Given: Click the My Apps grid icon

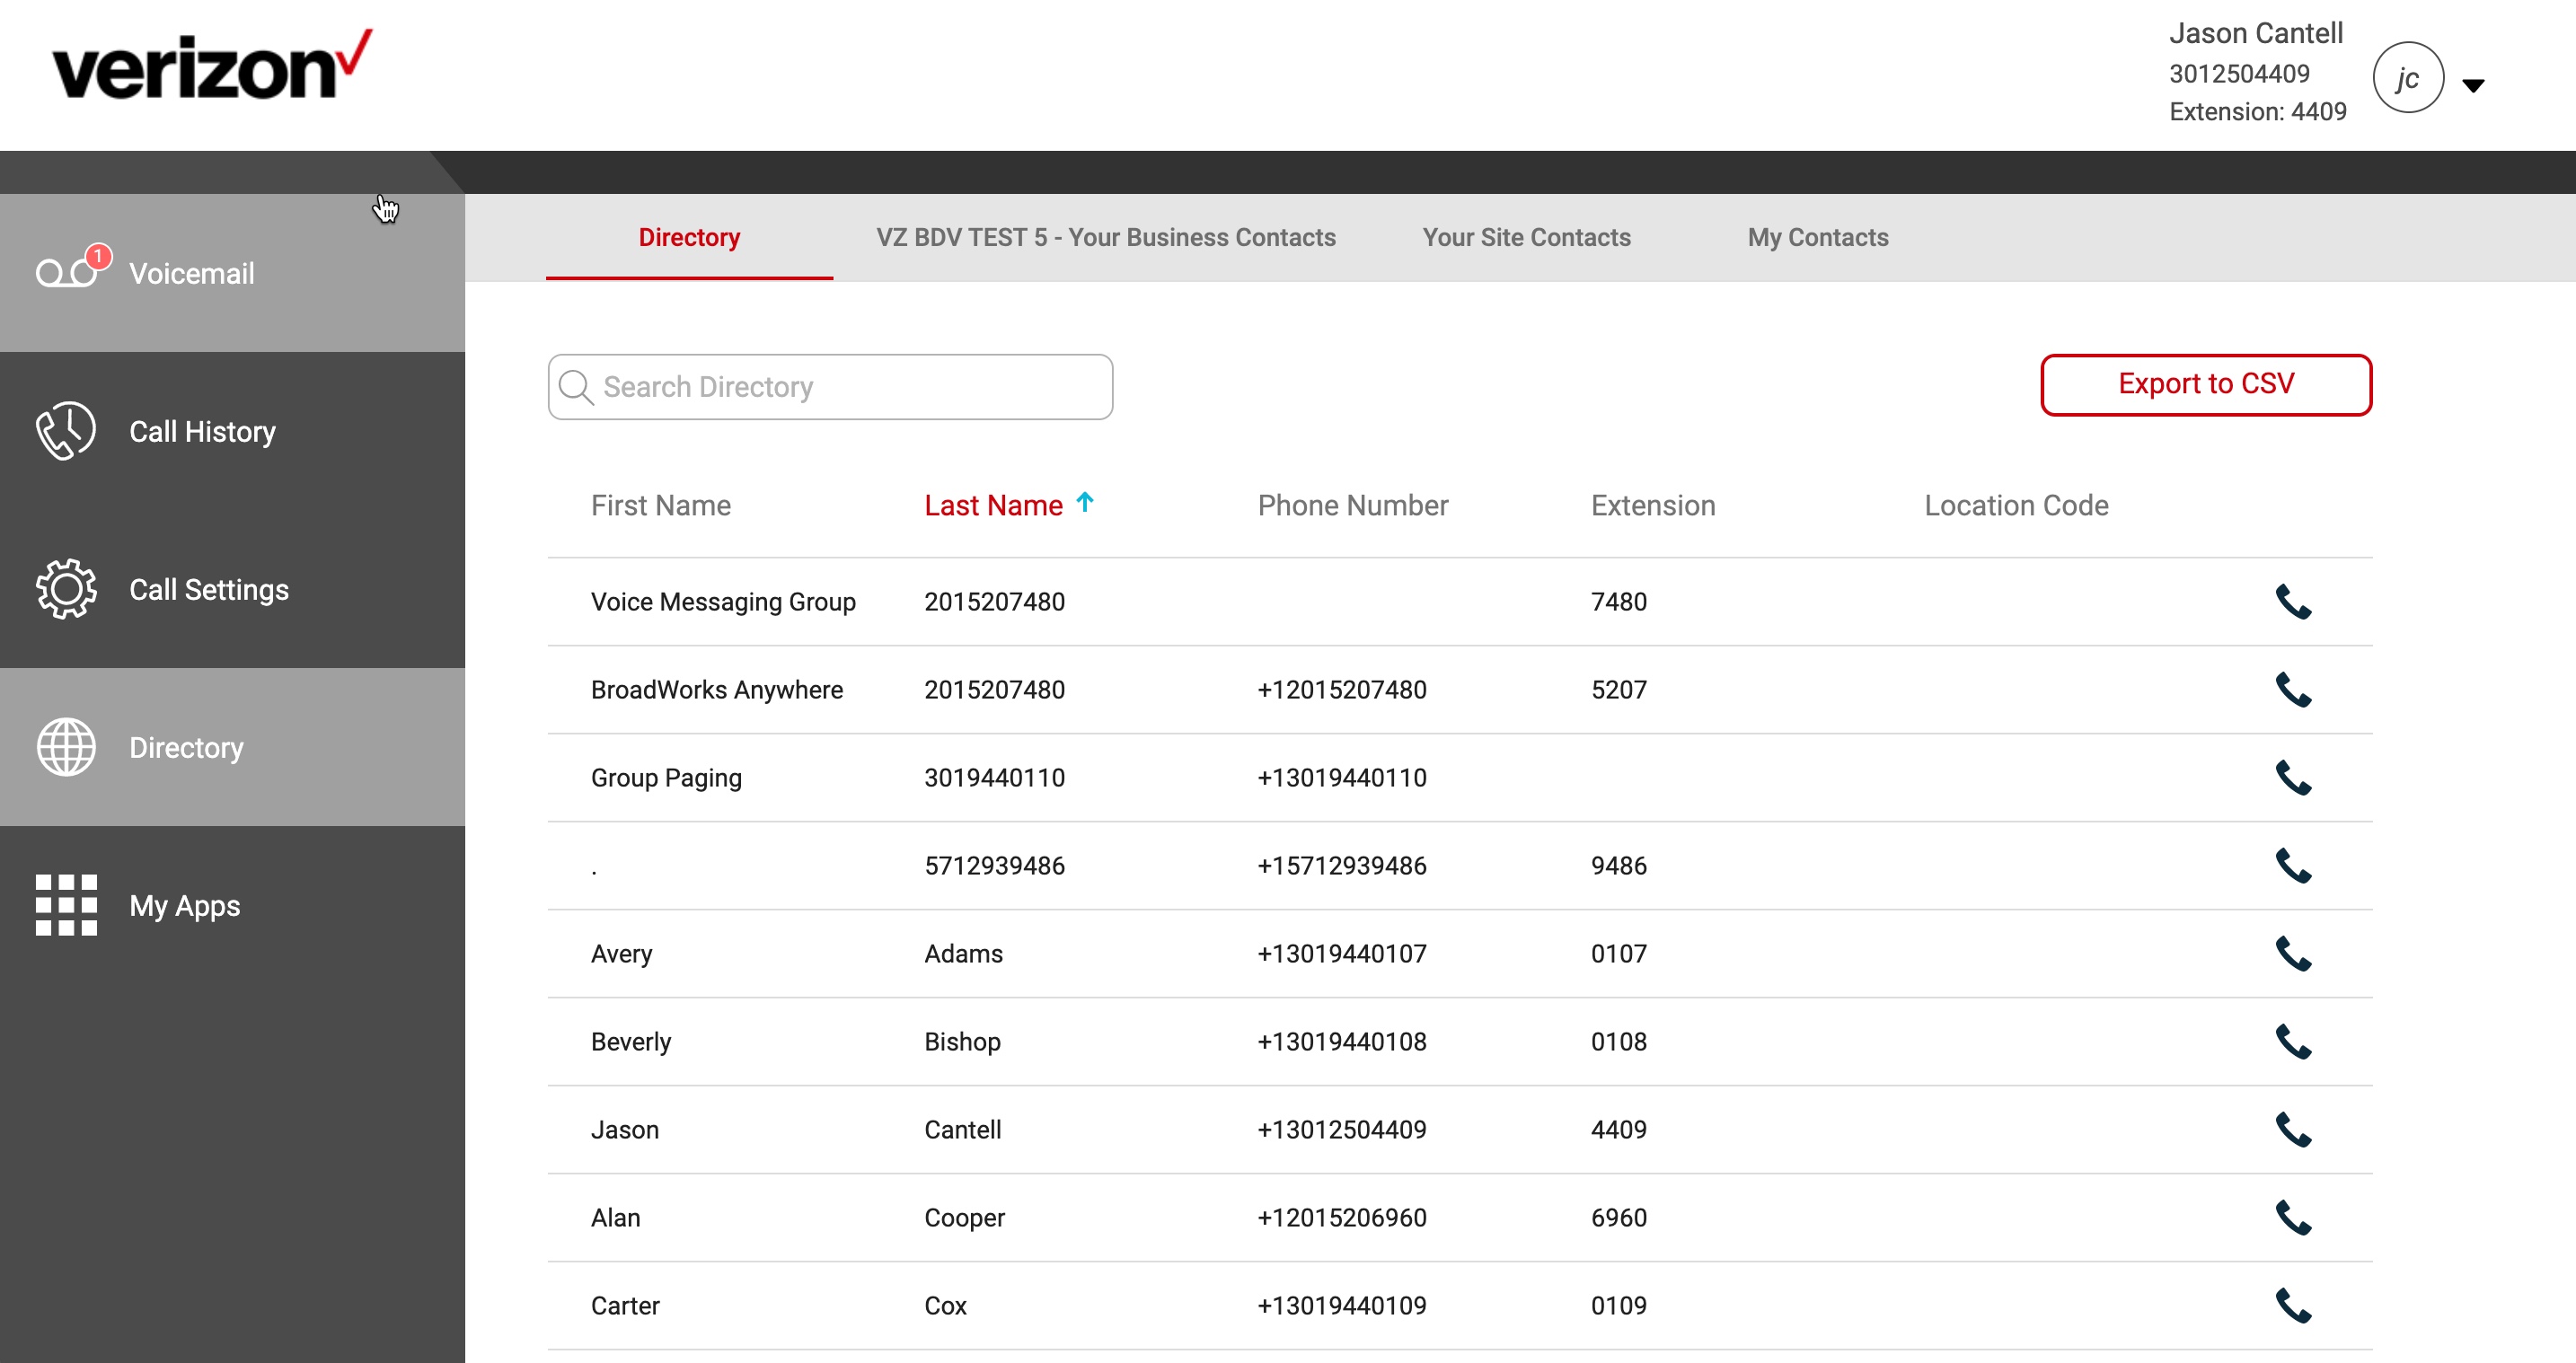Looking at the screenshot, I should click(63, 905).
